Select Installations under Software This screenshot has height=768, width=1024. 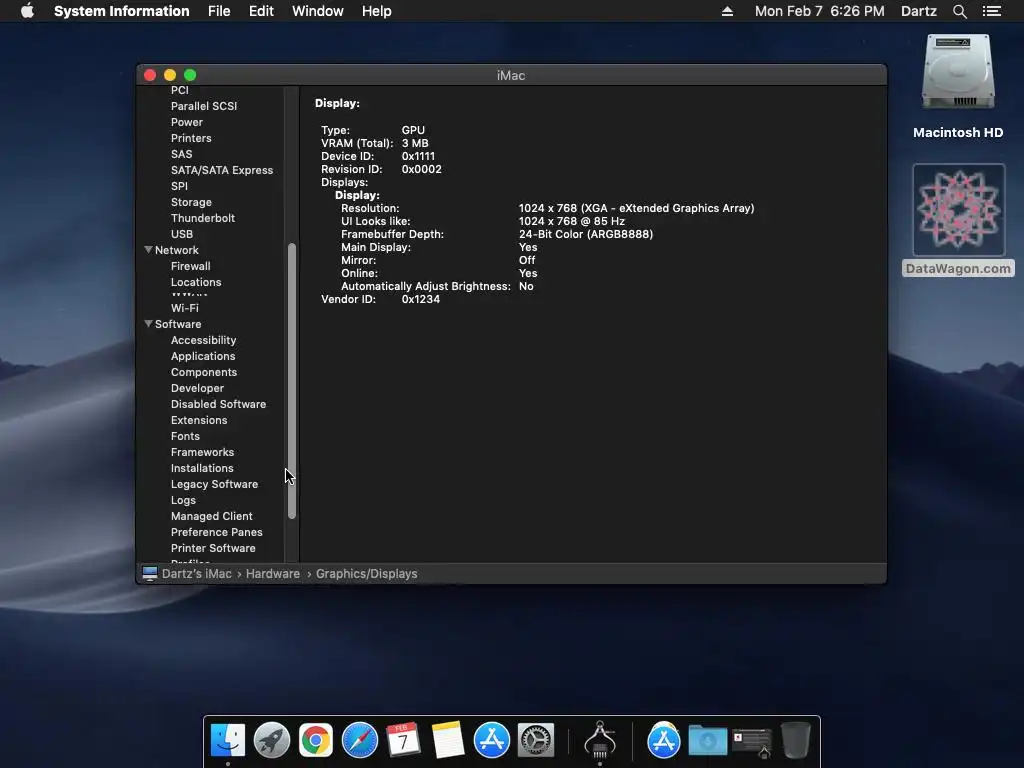(202, 468)
